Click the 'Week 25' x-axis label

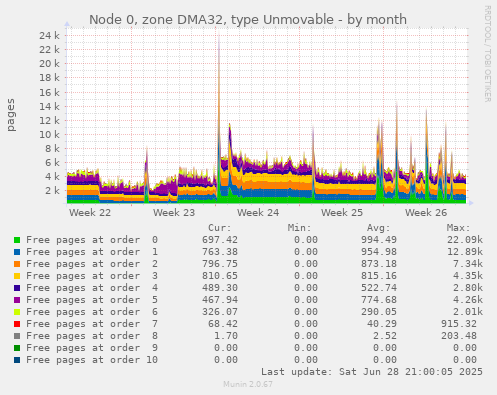click(x=342, y=213)
